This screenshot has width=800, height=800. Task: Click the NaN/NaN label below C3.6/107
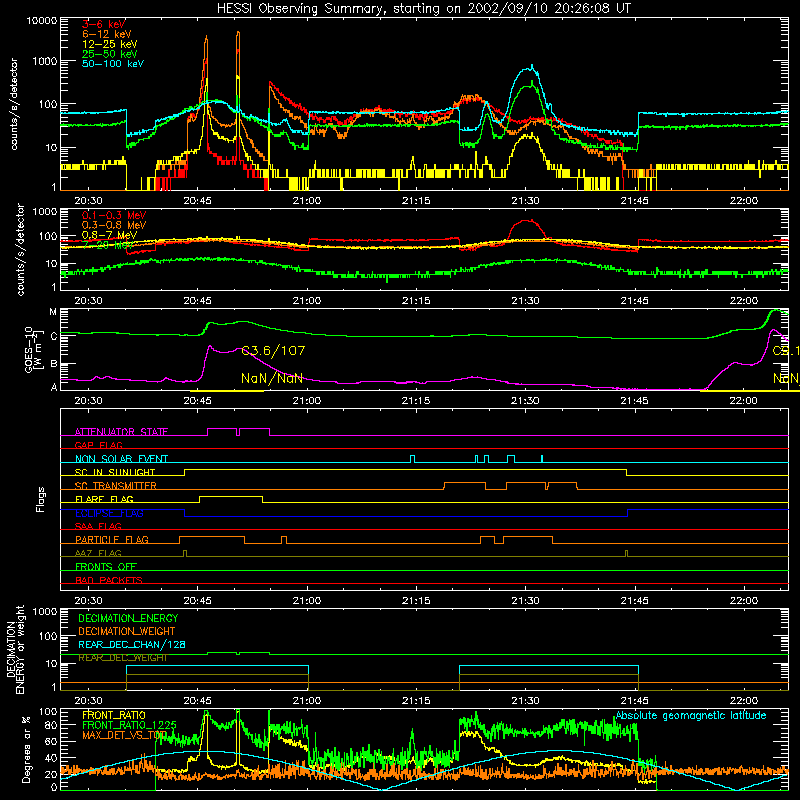point(271,379)
